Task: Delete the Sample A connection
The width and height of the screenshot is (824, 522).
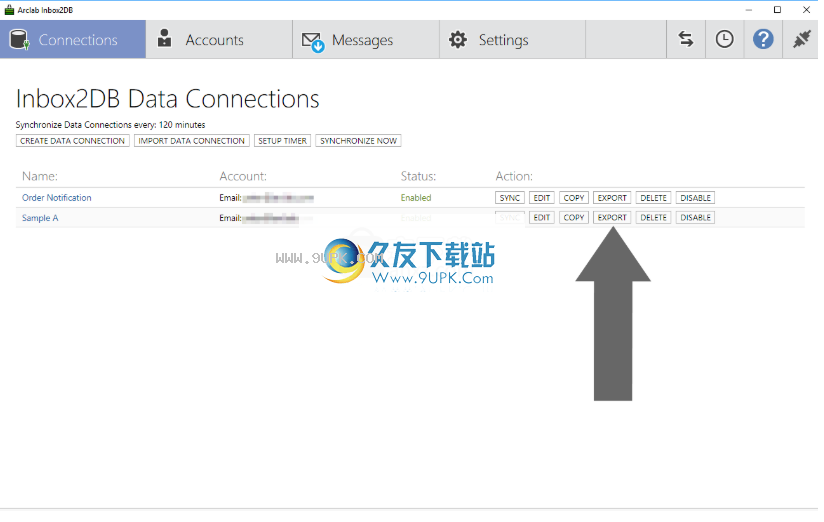Action: (653, 218)
